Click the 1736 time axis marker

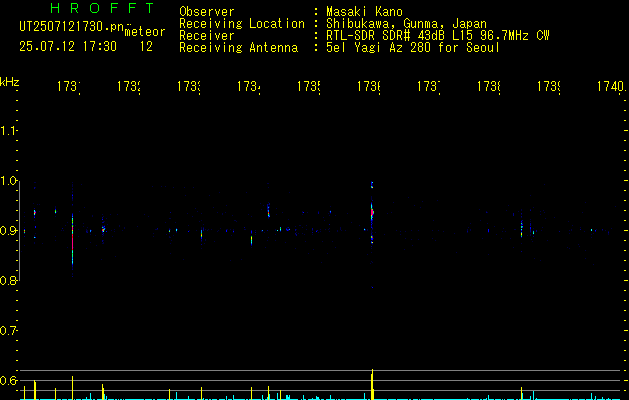coord(369,87)
